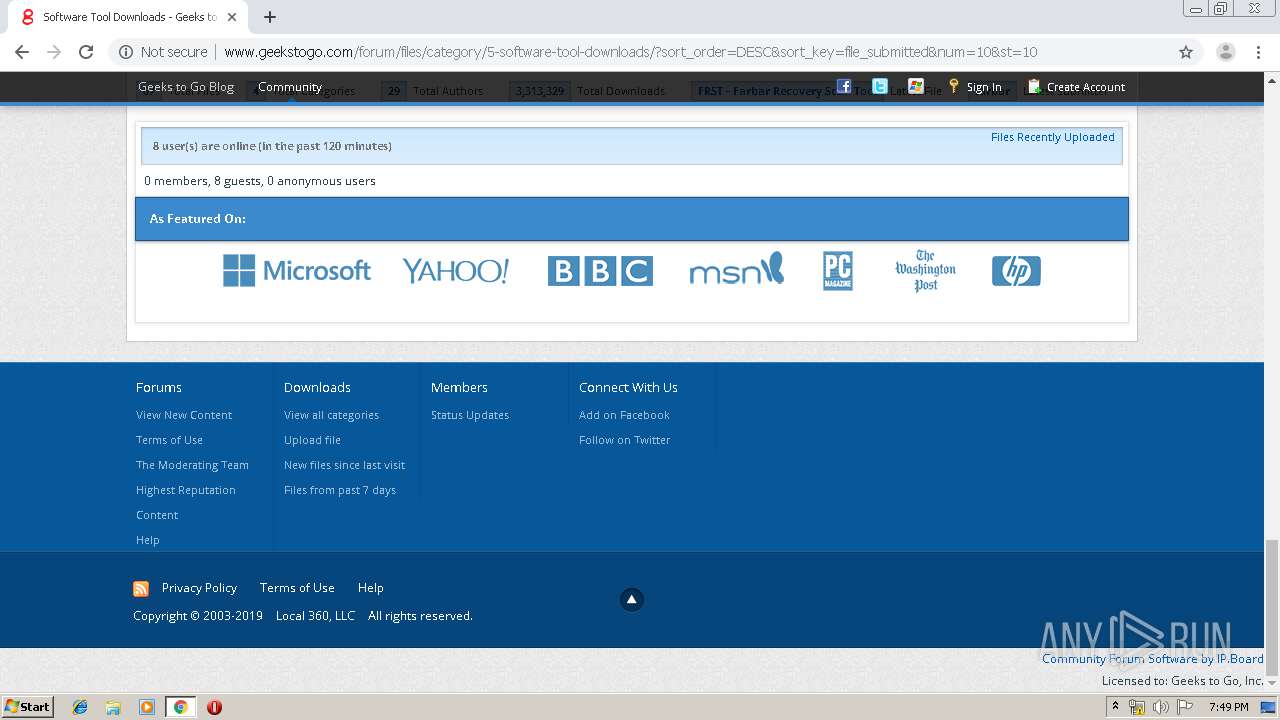Image resolution: width=1280 pixels, height=720 pixels.
Task: Open a new browser tab
Action: click(270, 17)
